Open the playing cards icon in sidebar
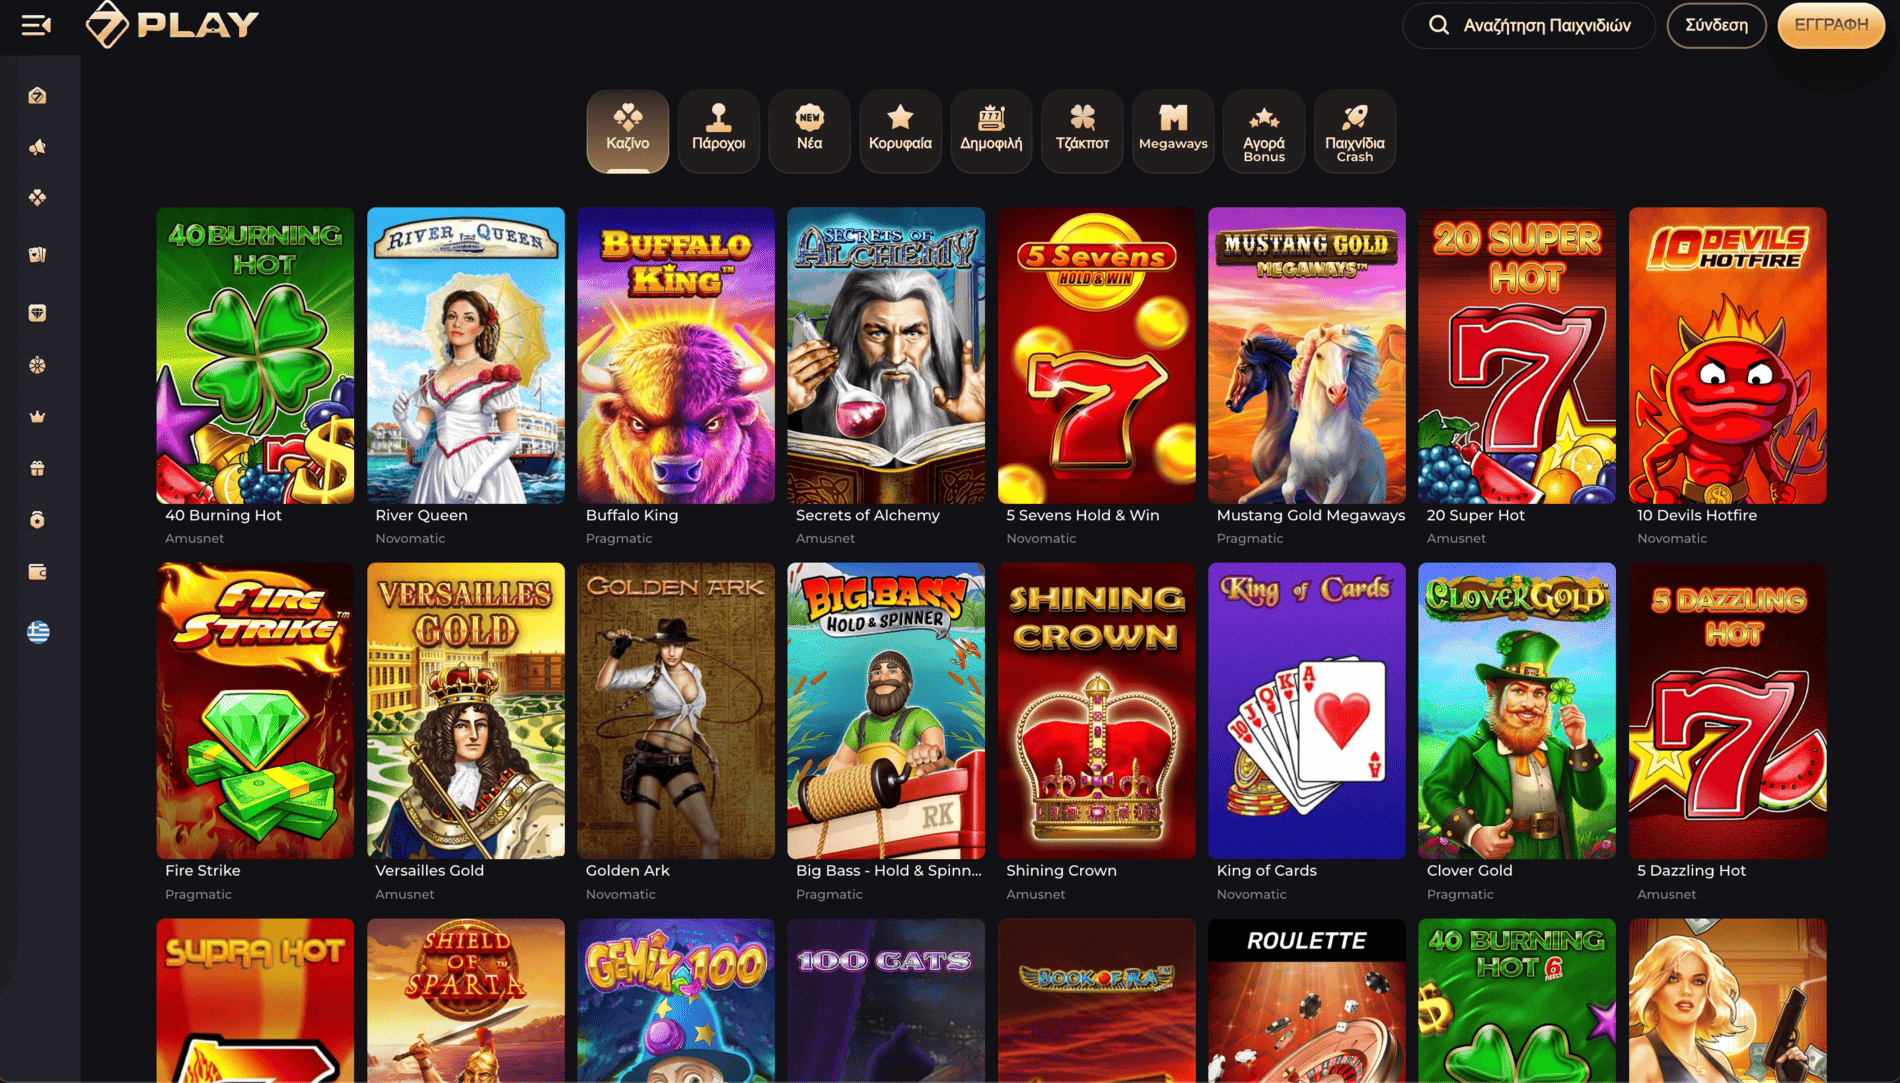The height and width of the screenshot is (1083, 1900). 38,255
